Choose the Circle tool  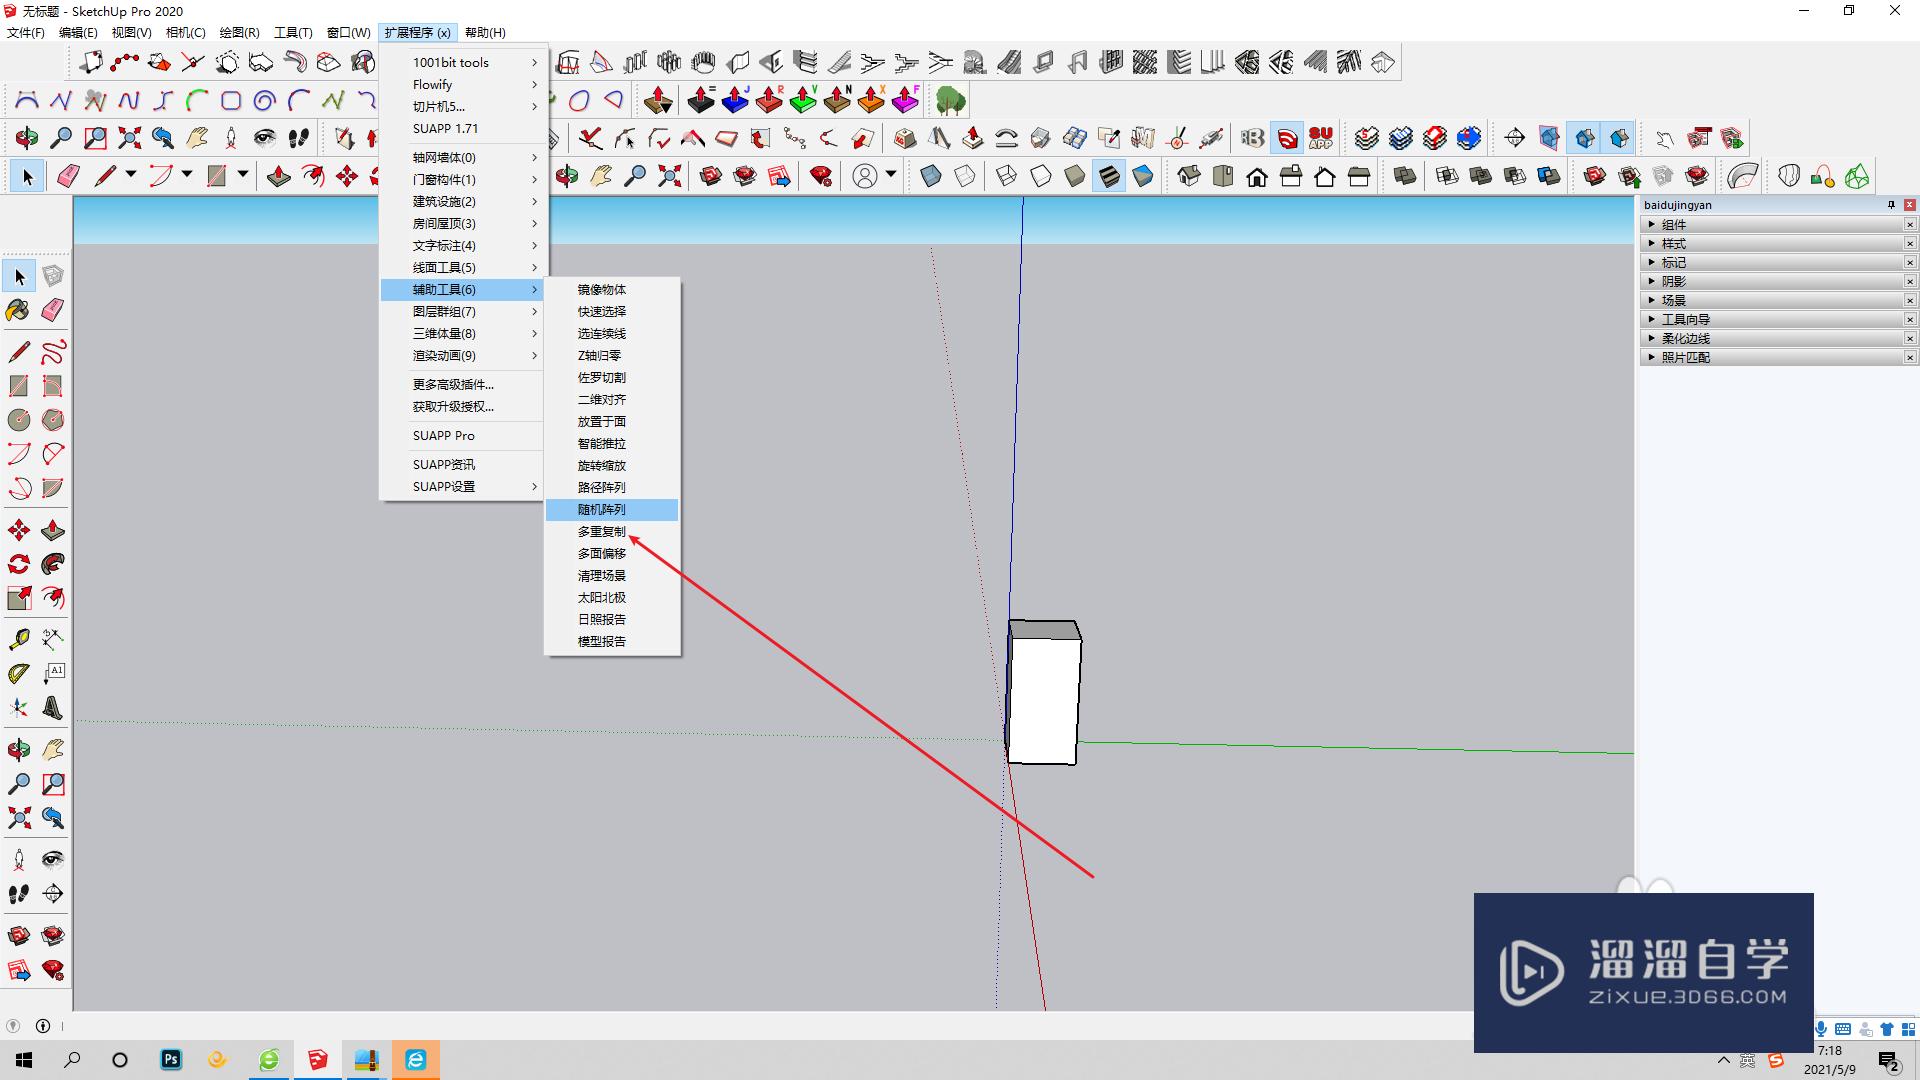pyautogui.click(x=19, y=420)
